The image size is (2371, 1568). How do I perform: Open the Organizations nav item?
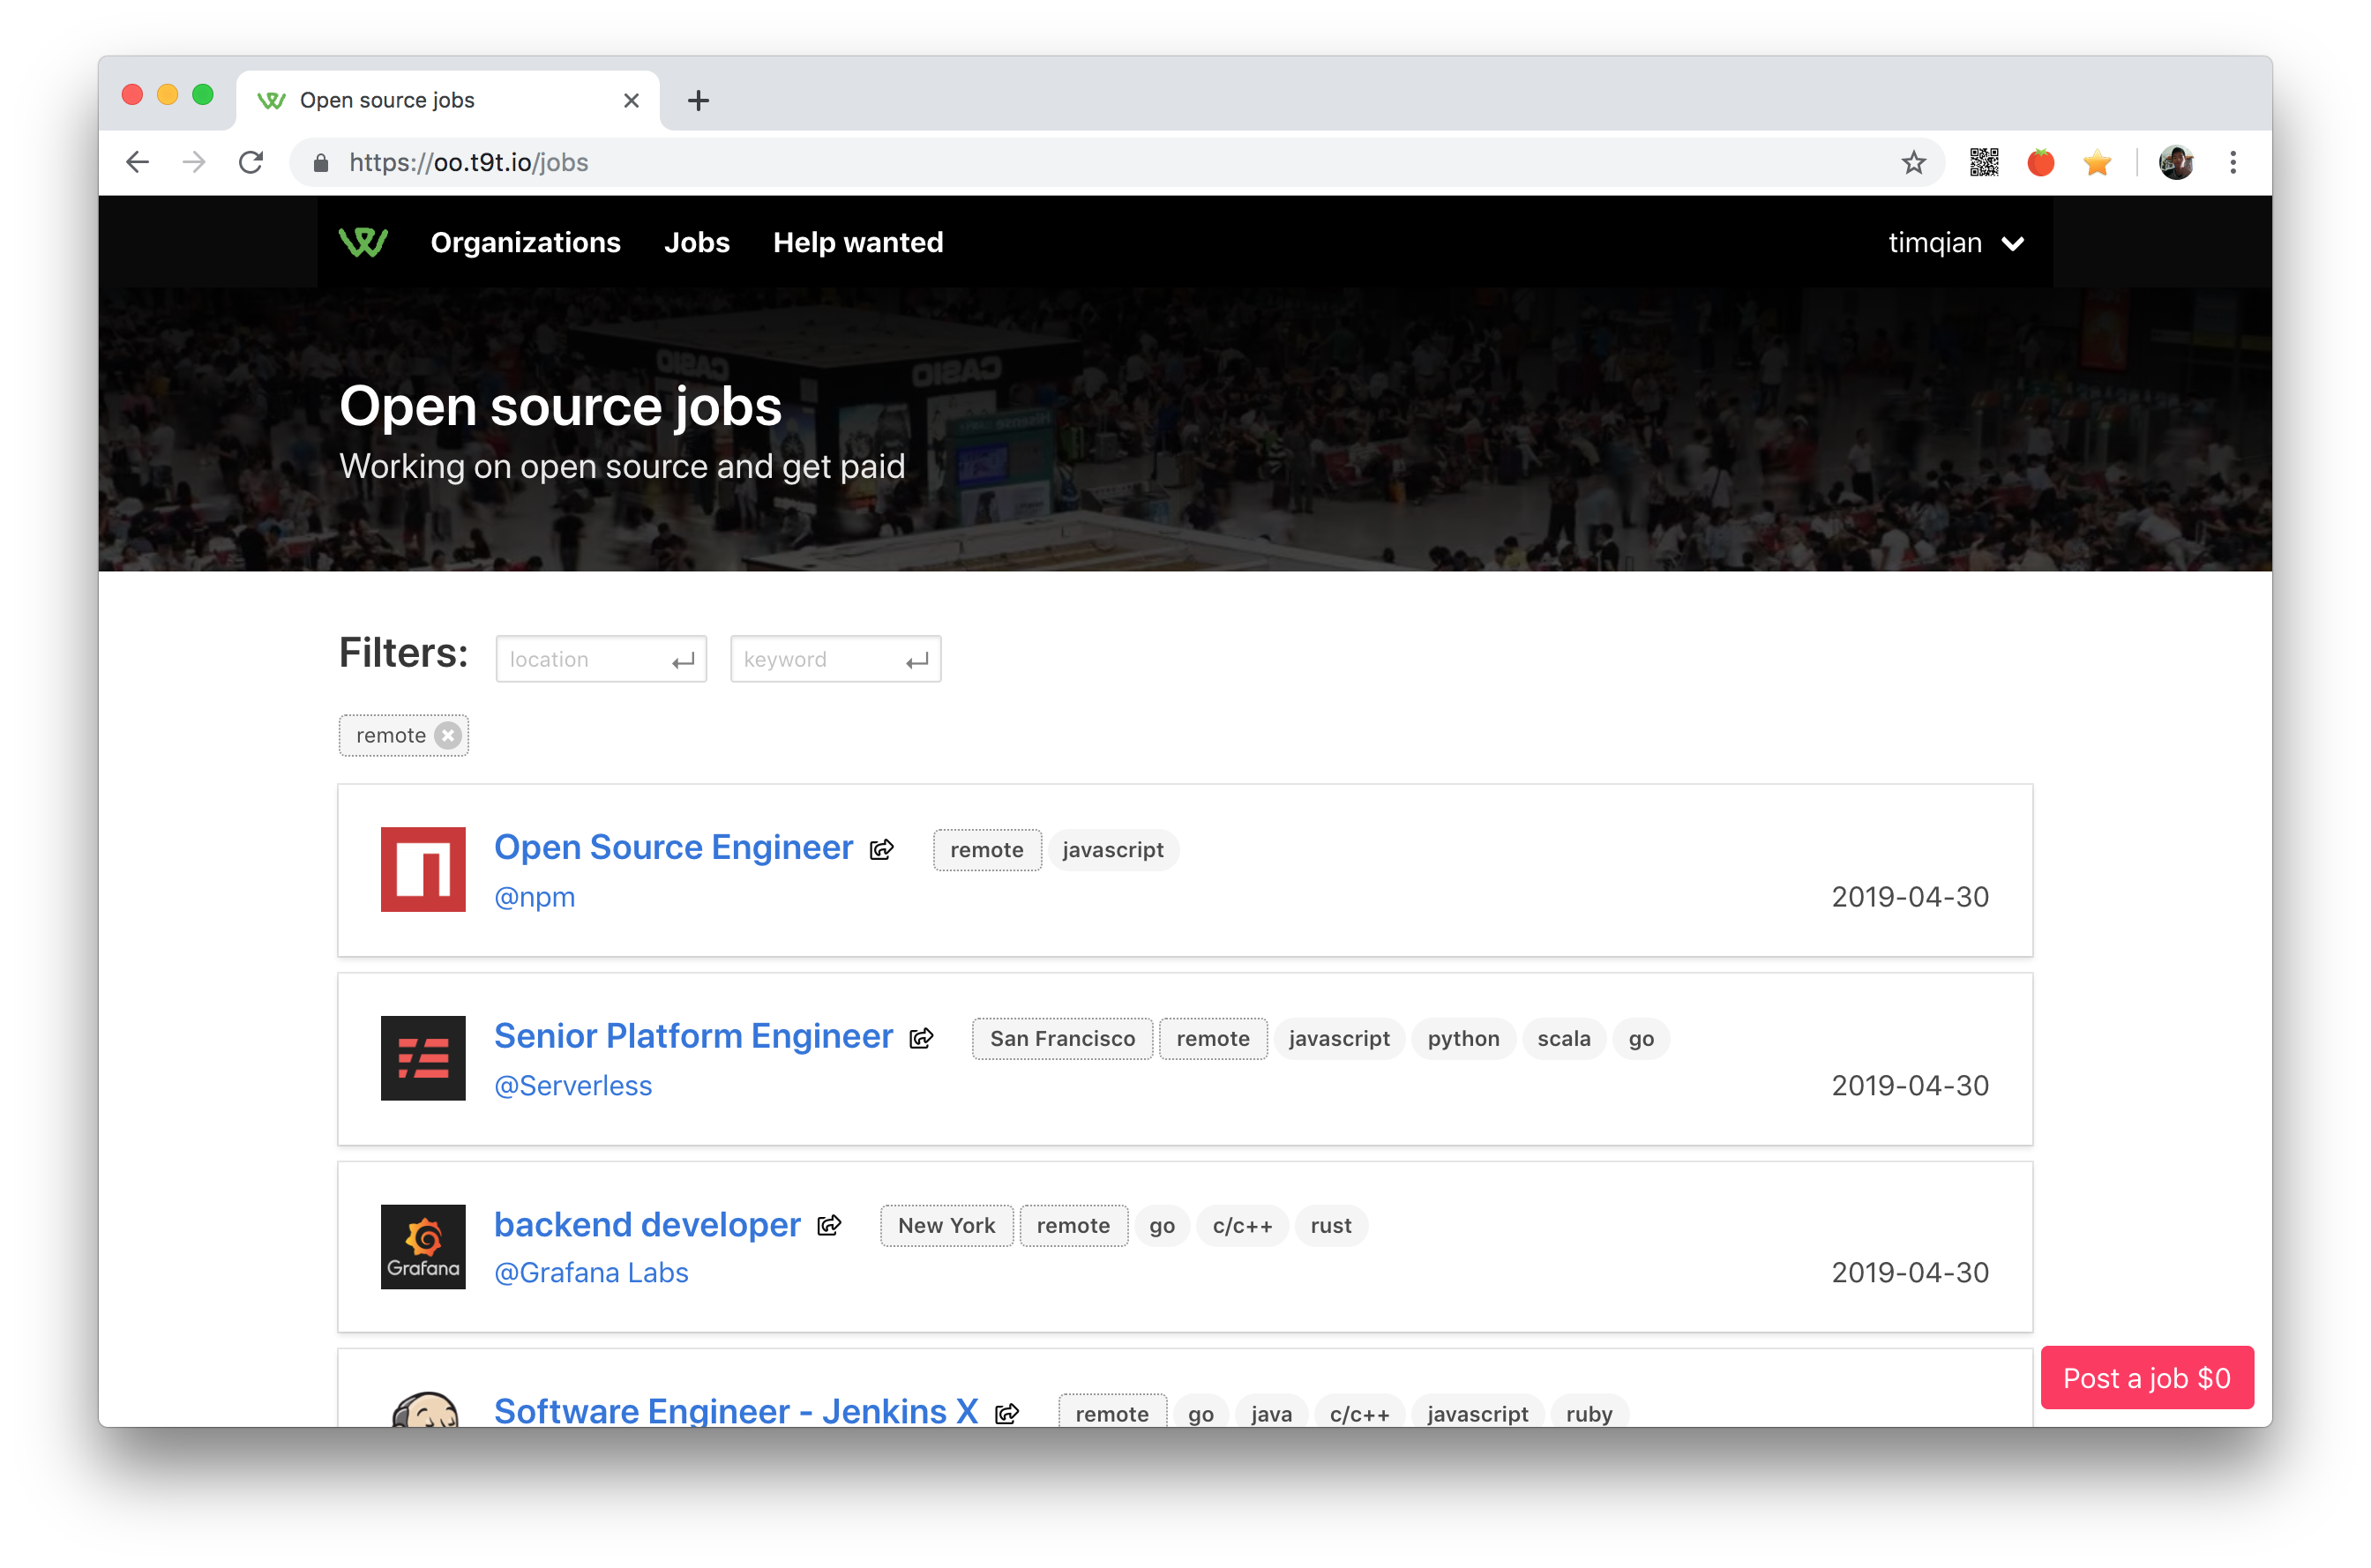click(x=525, y=243)
